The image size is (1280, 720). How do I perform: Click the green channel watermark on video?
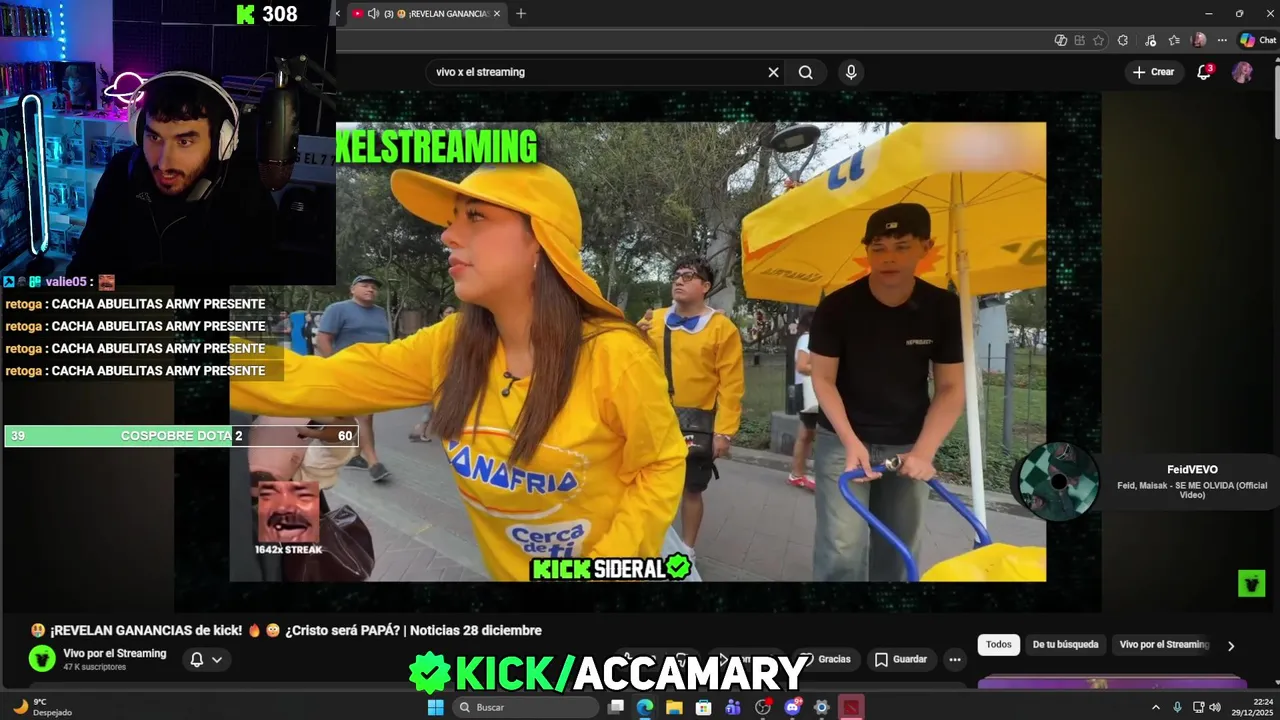coord(1252,583)
